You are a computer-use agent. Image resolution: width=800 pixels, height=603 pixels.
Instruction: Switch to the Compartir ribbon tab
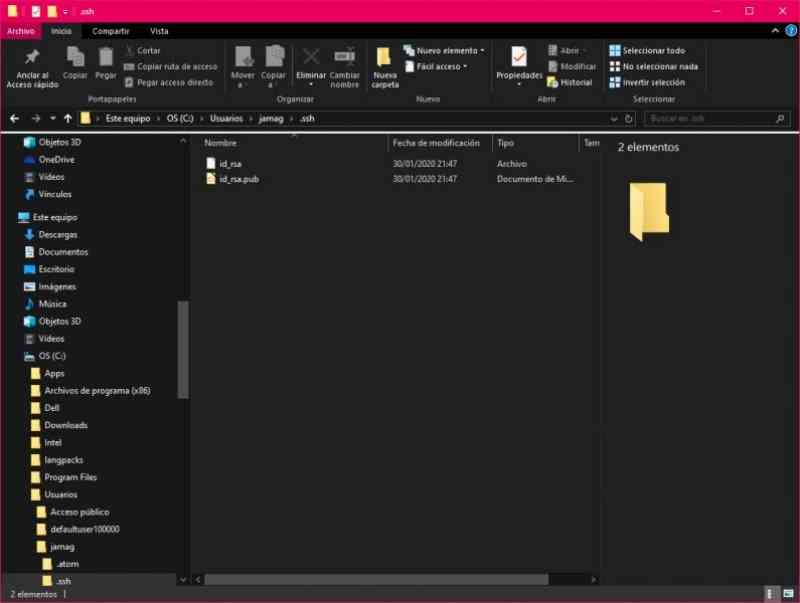110,31
